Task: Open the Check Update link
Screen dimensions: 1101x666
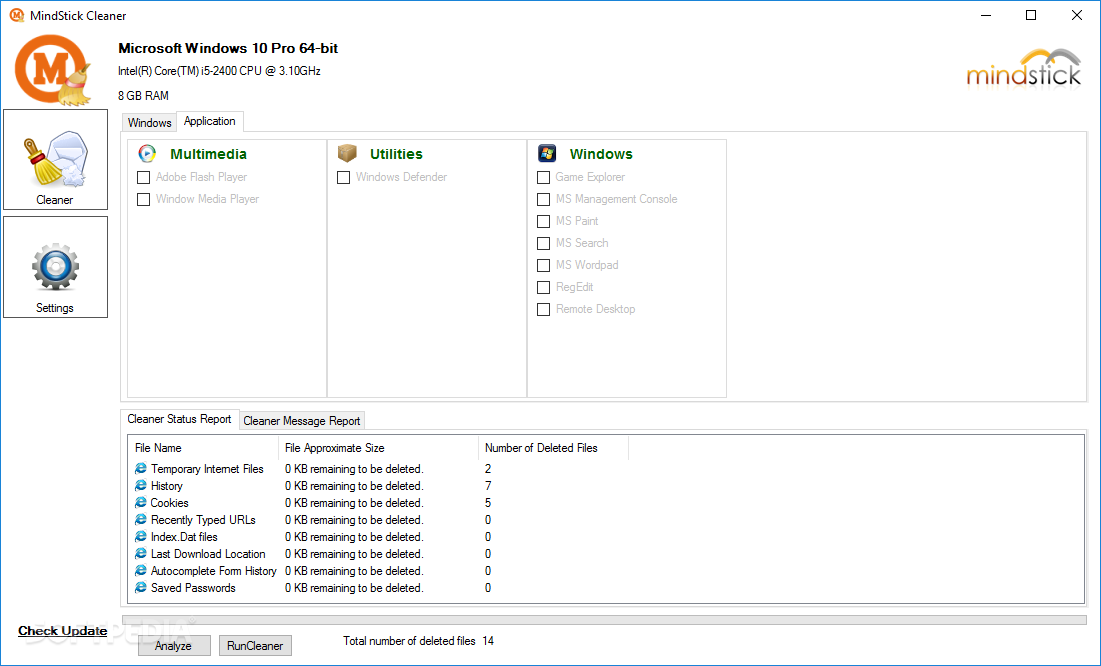Action: coord(62,631)
